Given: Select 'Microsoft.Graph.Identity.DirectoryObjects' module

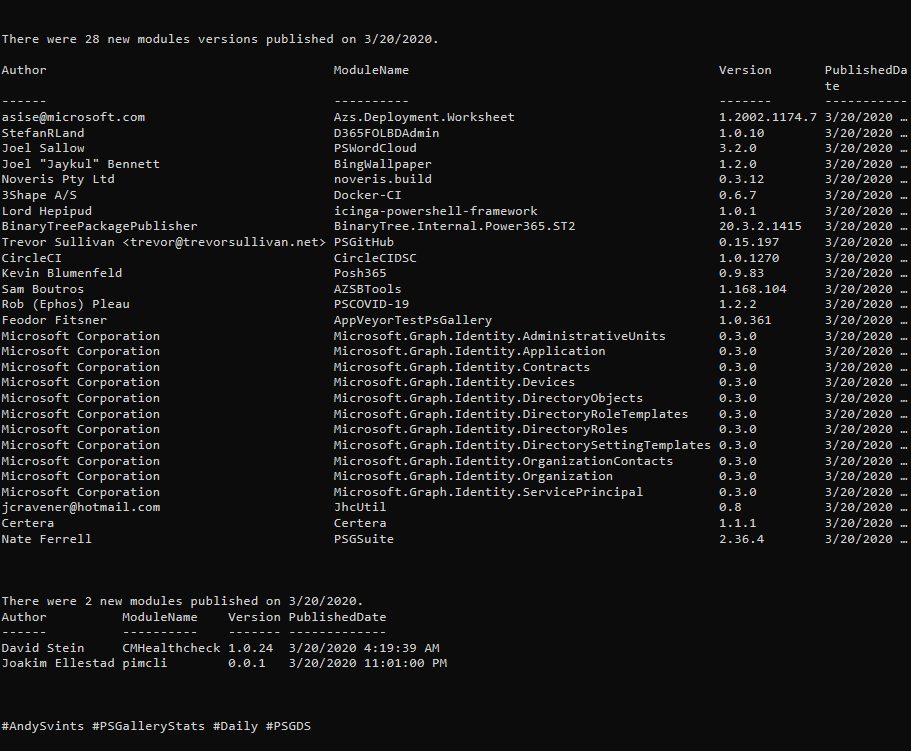Looking at the screenshot, I should point(488,398).
